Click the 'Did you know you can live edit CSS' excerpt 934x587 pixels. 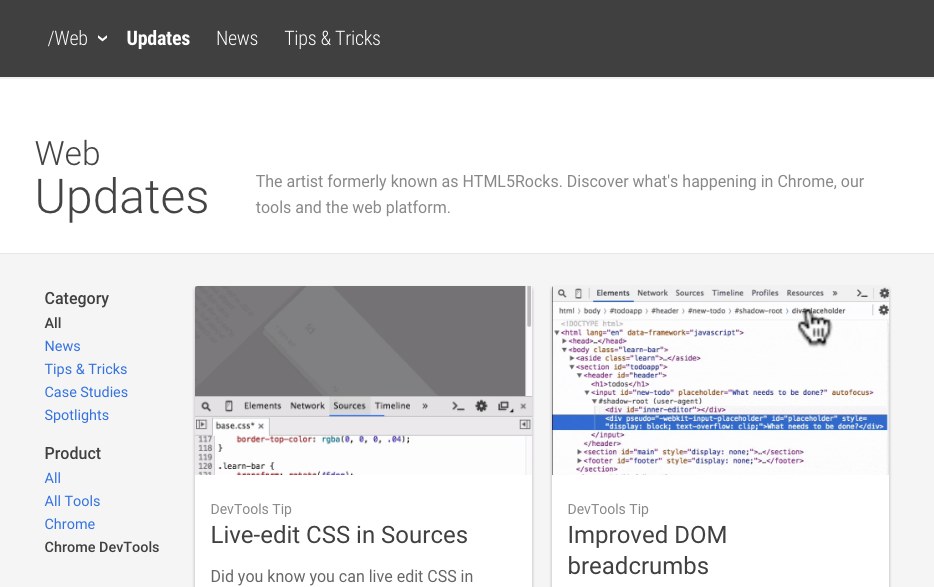click(x=342, y=576)
